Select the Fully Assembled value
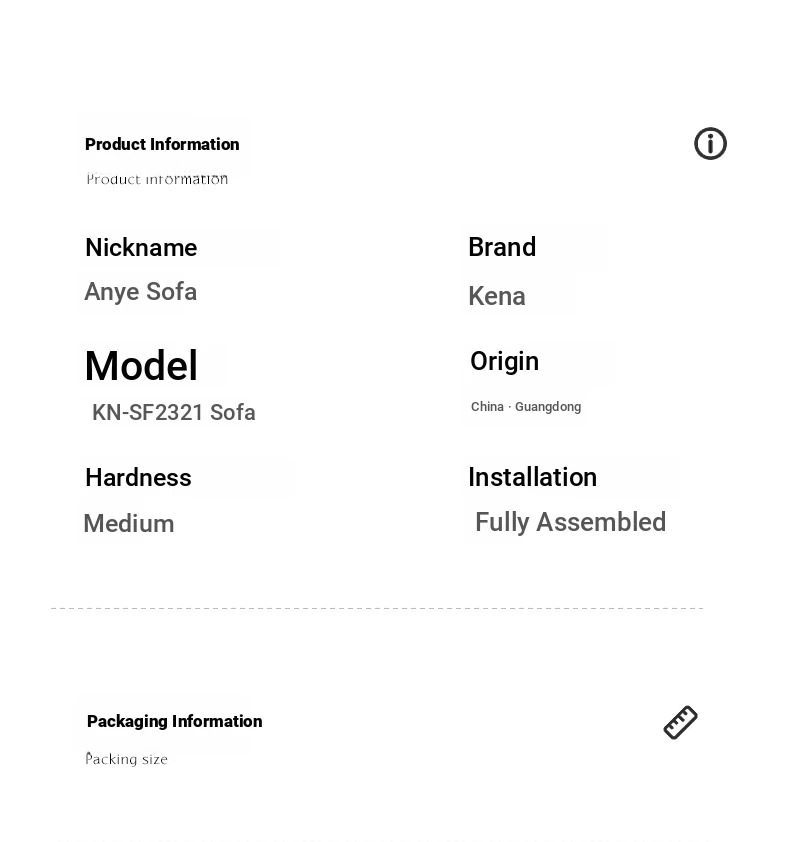 click(x=570, y=522)
